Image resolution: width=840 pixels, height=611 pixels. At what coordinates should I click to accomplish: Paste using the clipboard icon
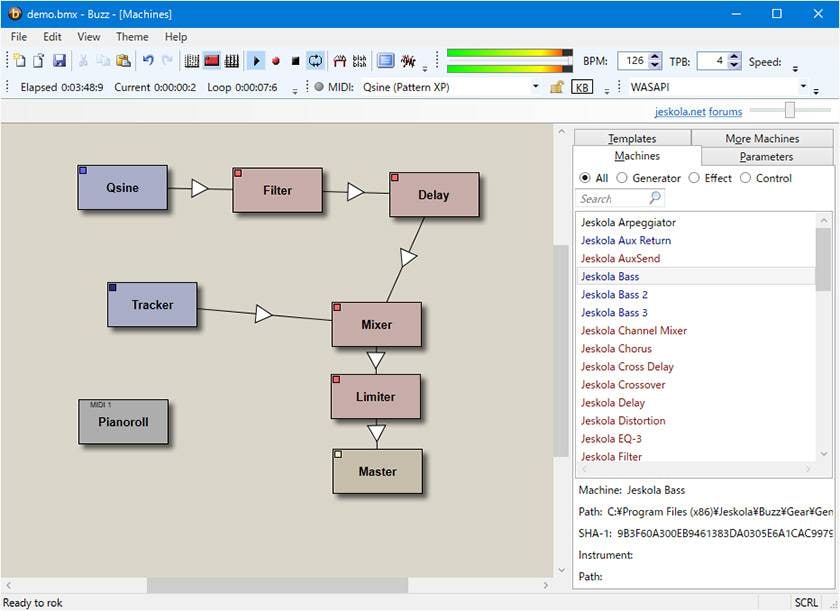(123, 61)
